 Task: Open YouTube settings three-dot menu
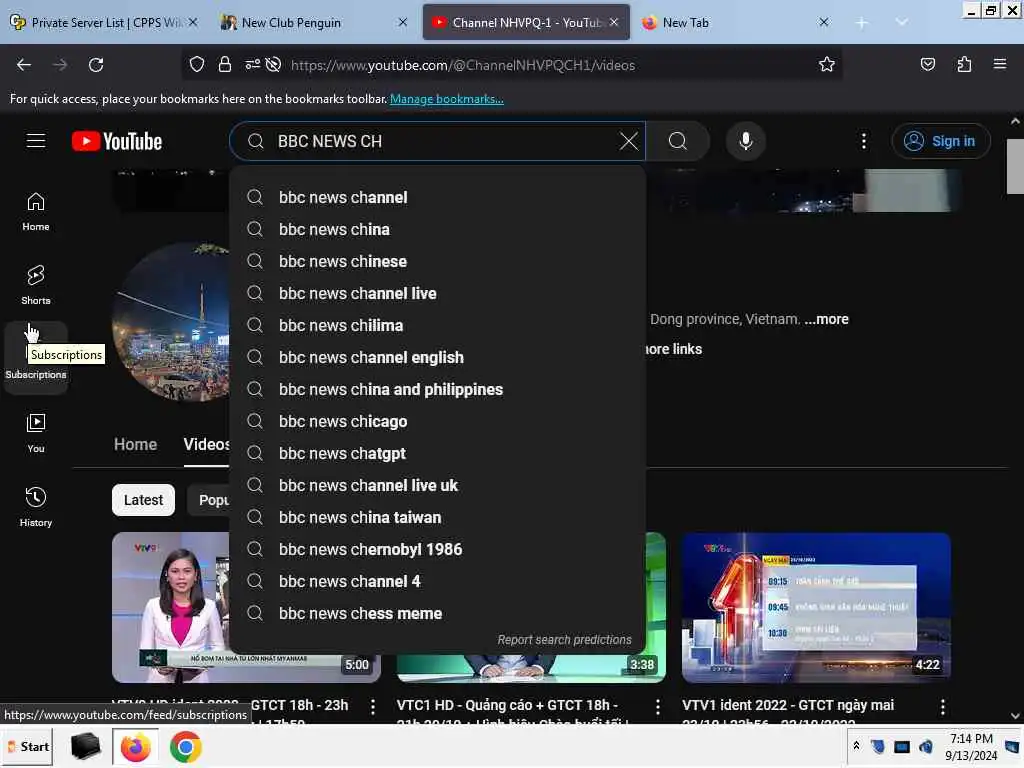point(863,141)
